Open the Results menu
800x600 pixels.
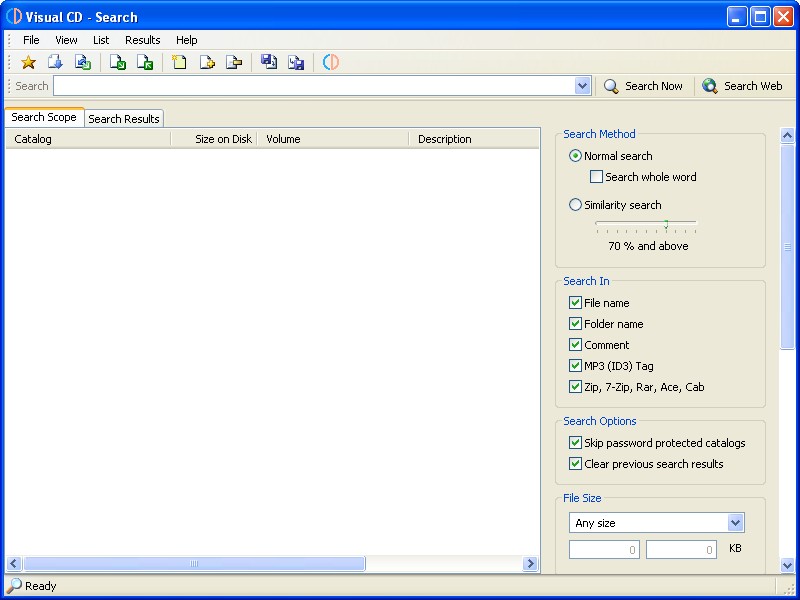pyautogui.click(x=143, y=40)
